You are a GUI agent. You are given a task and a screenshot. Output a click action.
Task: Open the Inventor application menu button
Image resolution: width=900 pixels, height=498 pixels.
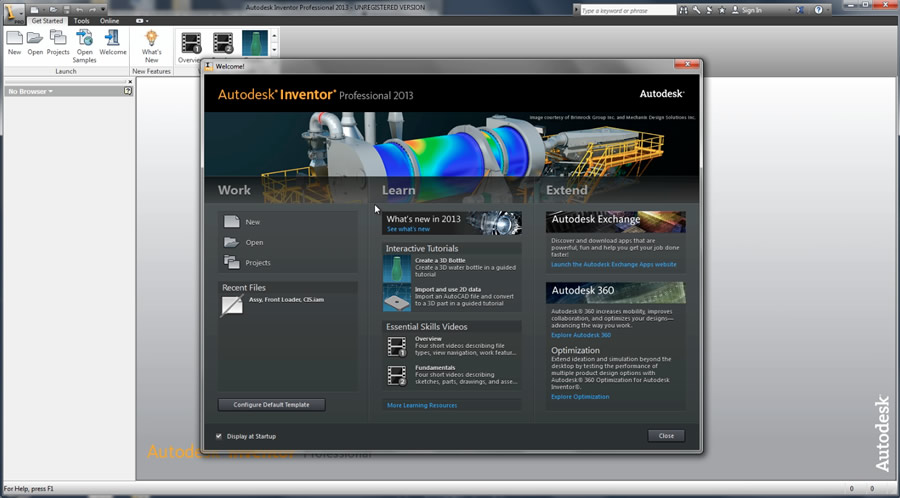coord(14,14)
